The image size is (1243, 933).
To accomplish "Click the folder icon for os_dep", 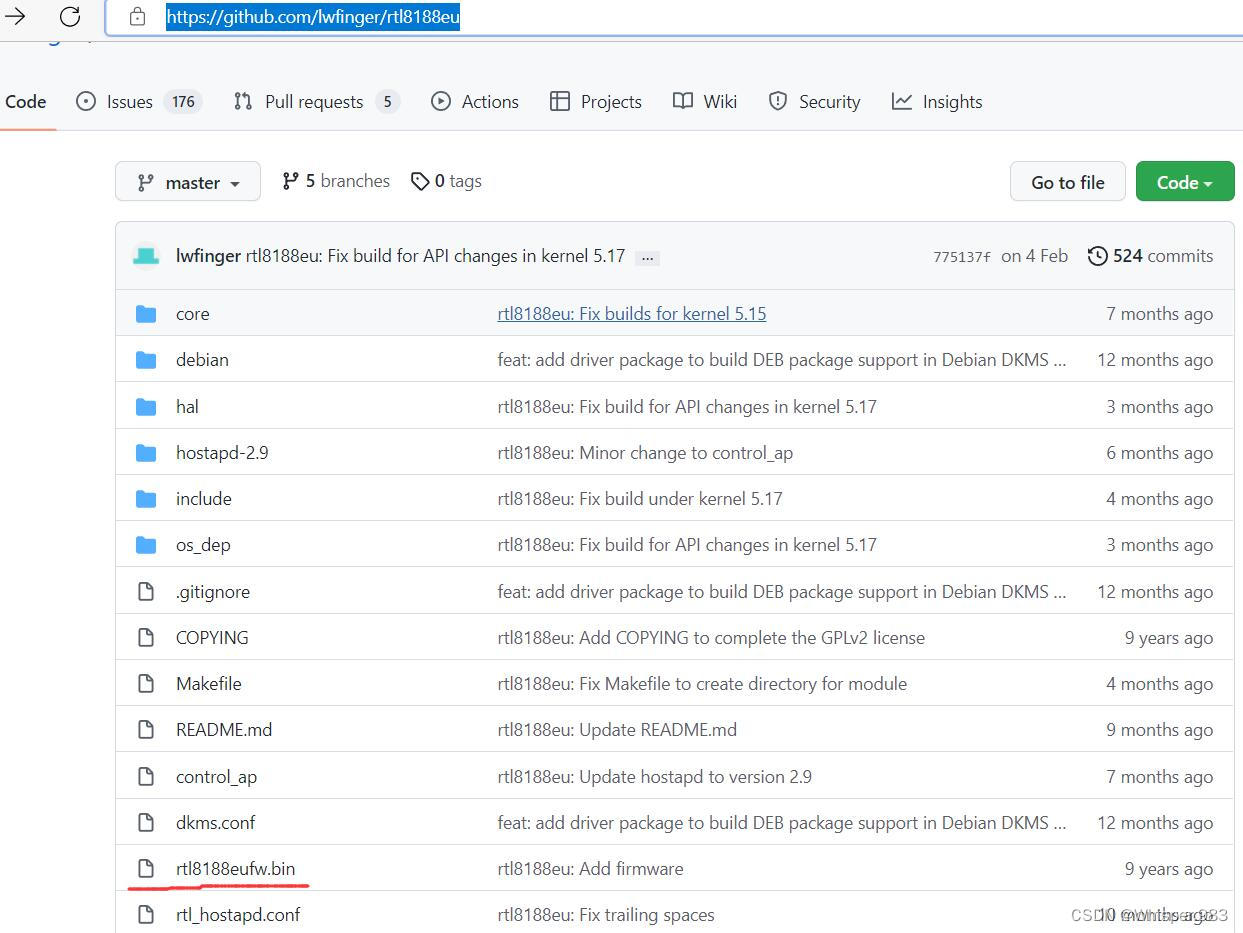I will 146,545.
